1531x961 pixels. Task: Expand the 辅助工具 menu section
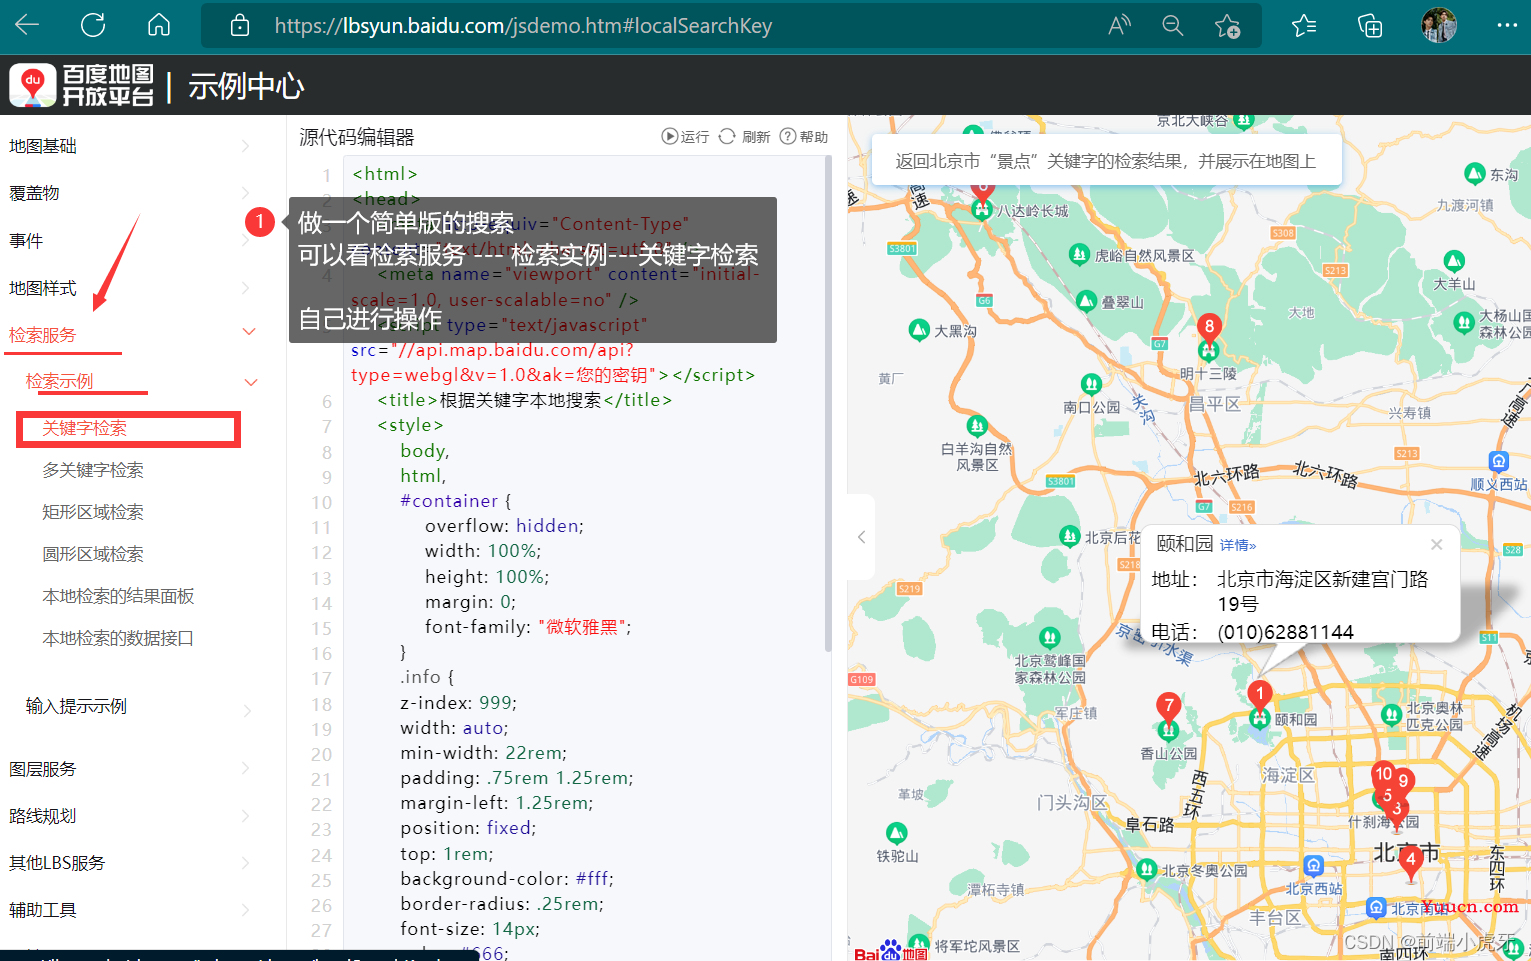tap(128, 910)
